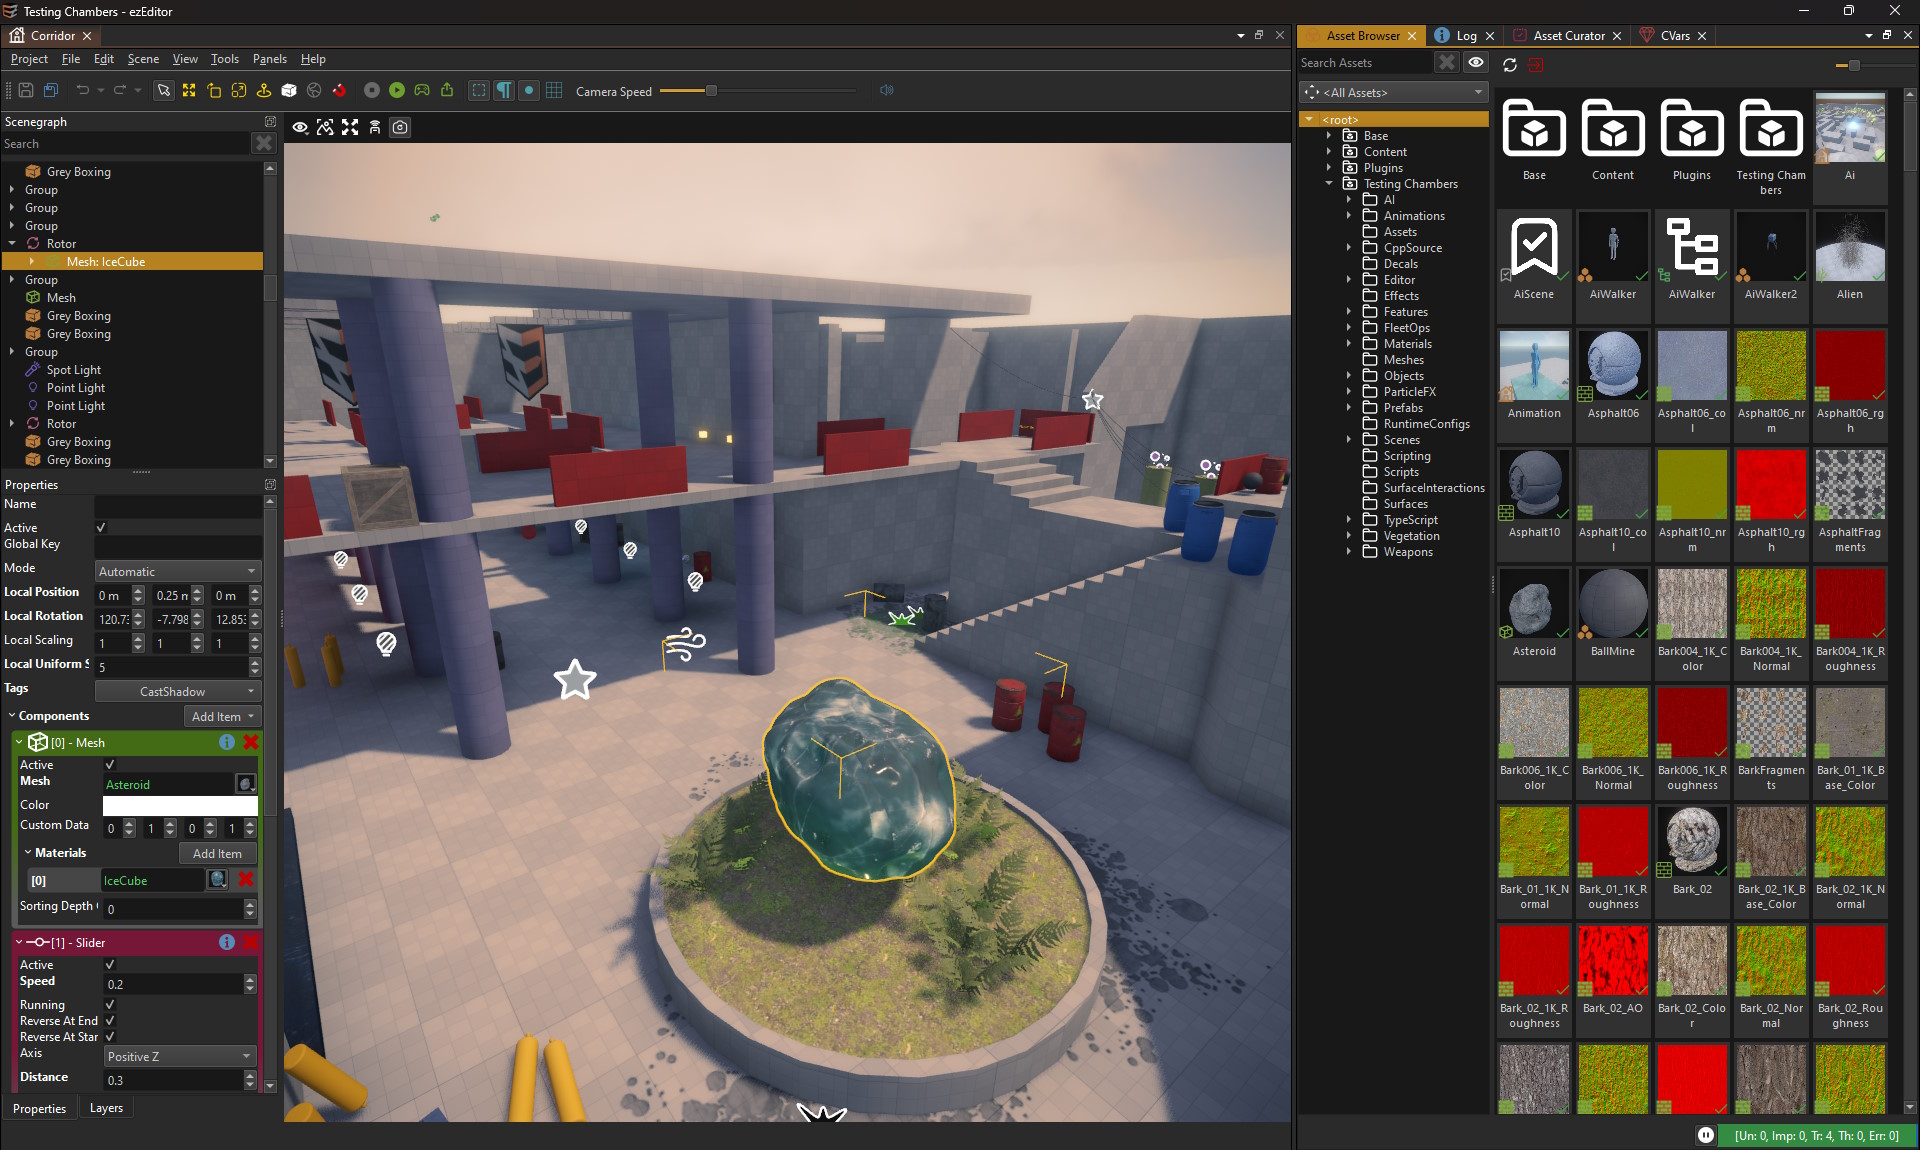Open the Mode dropdown set to Automatic
Viewport: 1920px width, 1150px height.
click(178, 572)
